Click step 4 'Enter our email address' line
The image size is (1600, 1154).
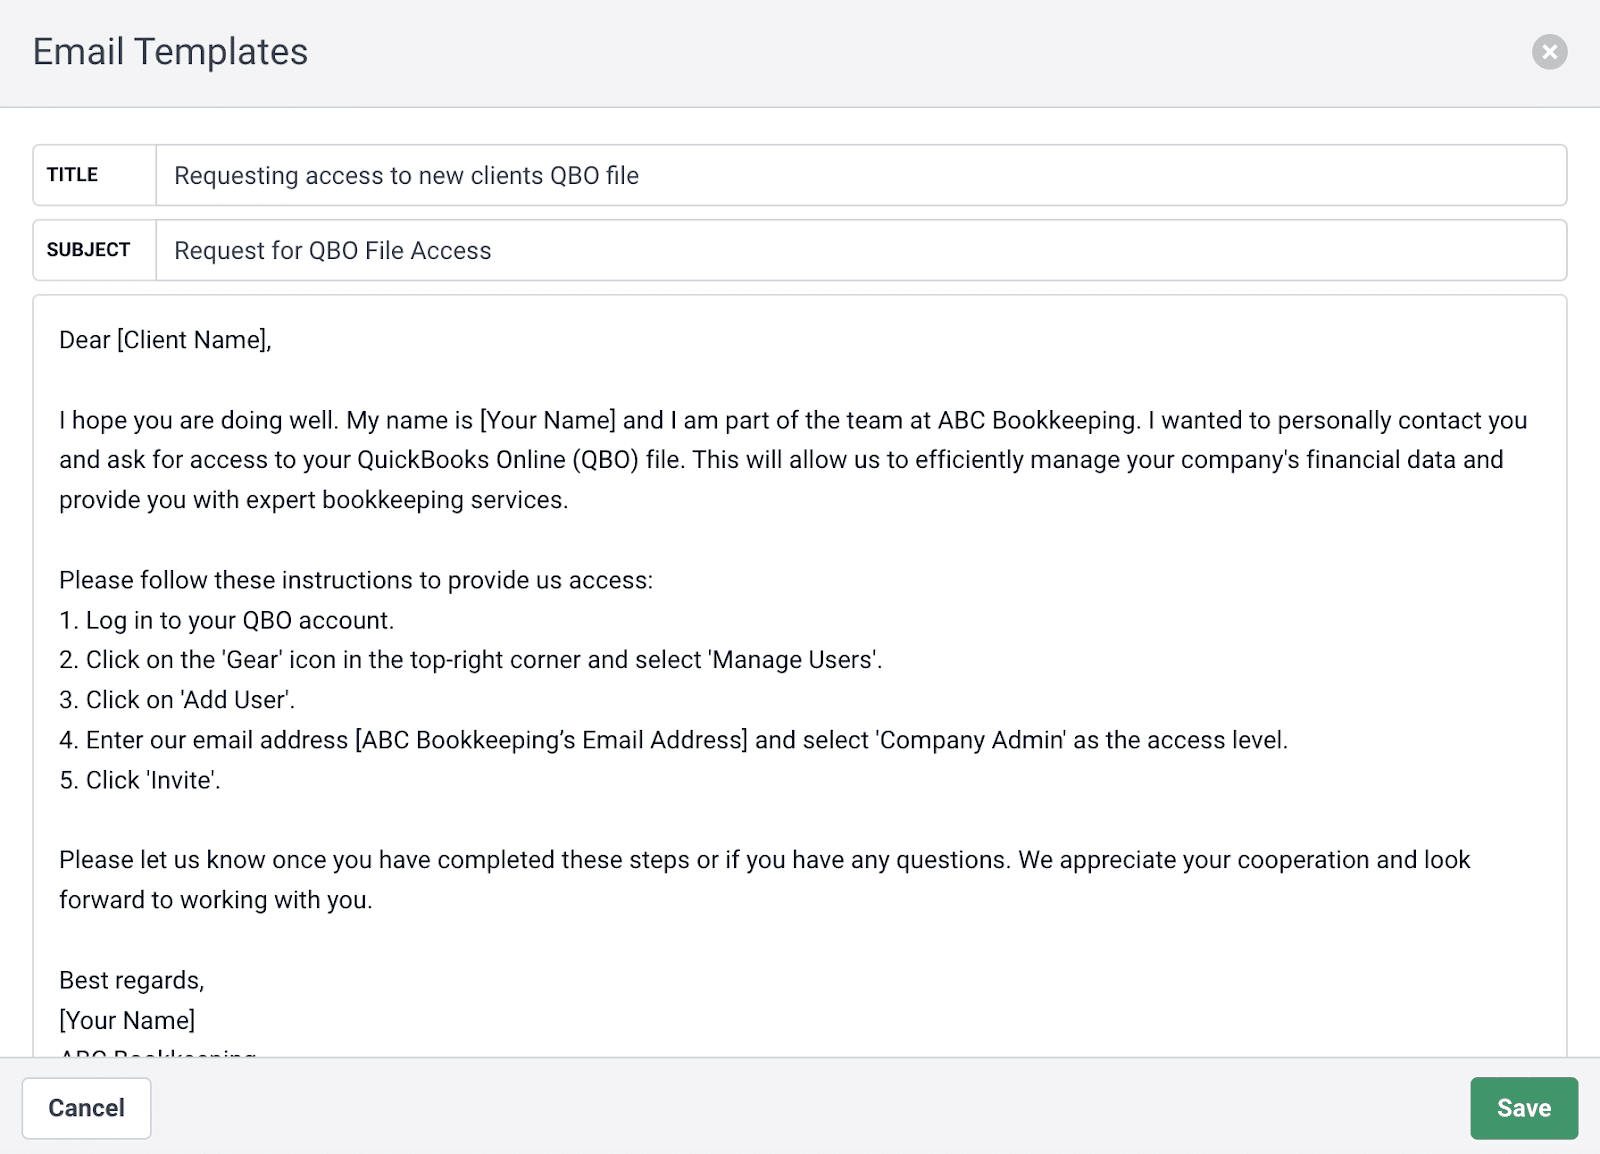pos(674,740)
